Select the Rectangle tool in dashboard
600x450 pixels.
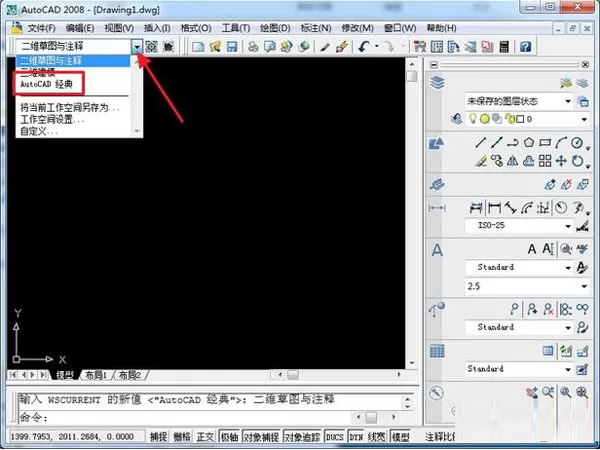[x=545, y=143]
